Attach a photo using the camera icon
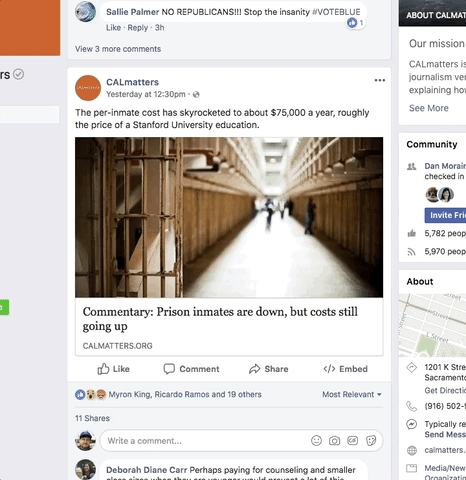The height and width of the screenshot is (480, 466). coord(334,441)
